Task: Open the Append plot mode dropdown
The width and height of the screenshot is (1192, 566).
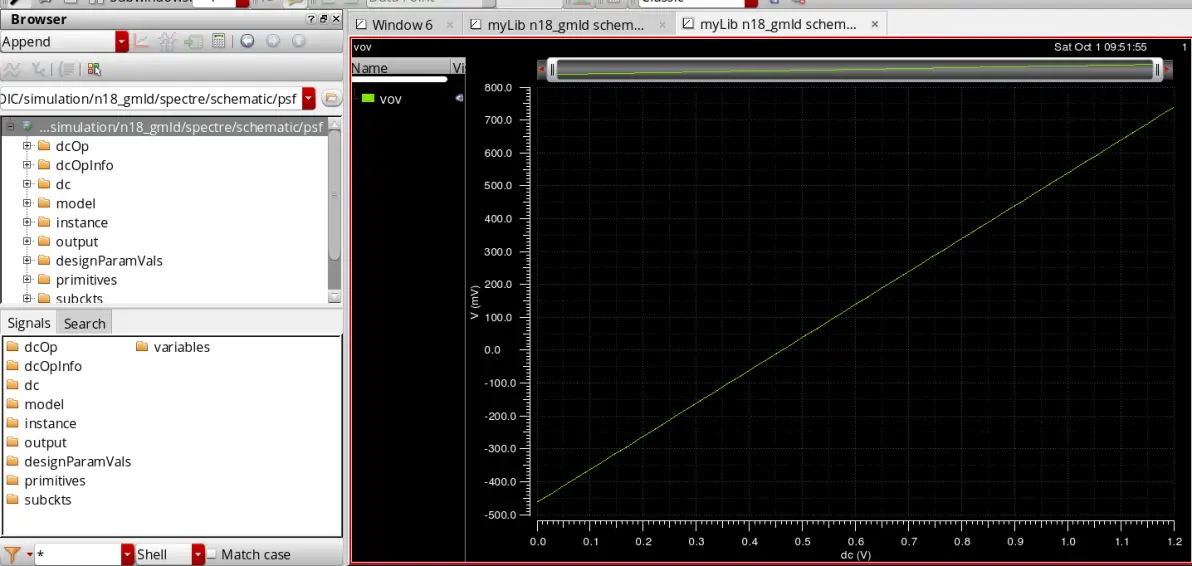Action: pyautogui.click(x=122, y=42)
